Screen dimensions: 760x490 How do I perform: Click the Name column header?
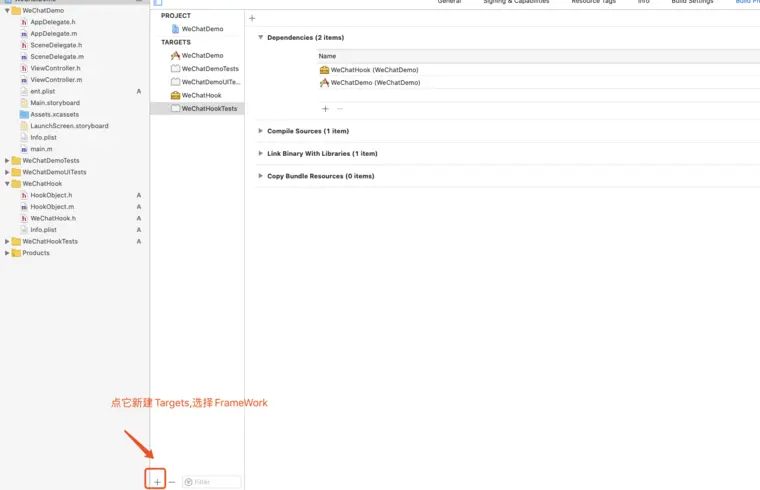point(327,56)
